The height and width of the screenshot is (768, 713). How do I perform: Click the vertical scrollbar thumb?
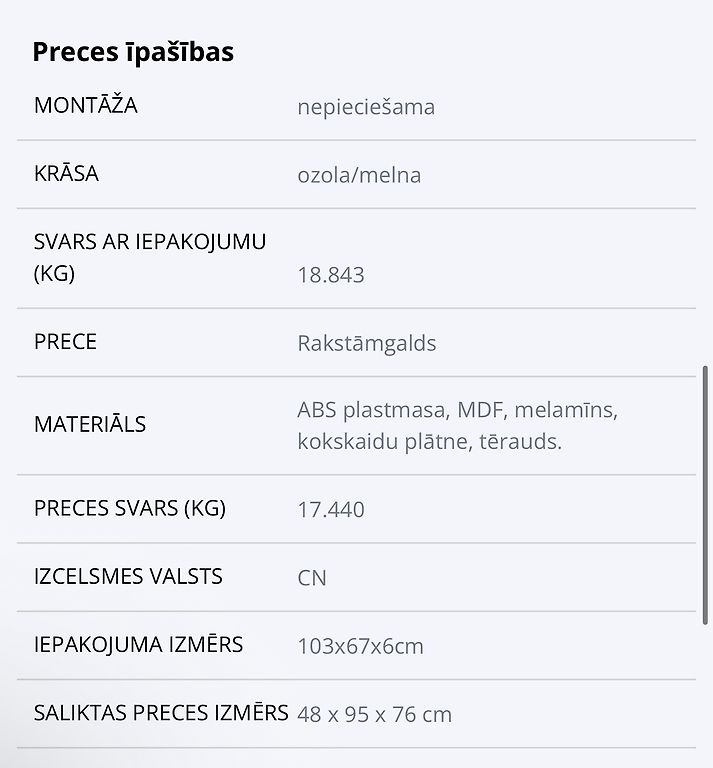705,495
